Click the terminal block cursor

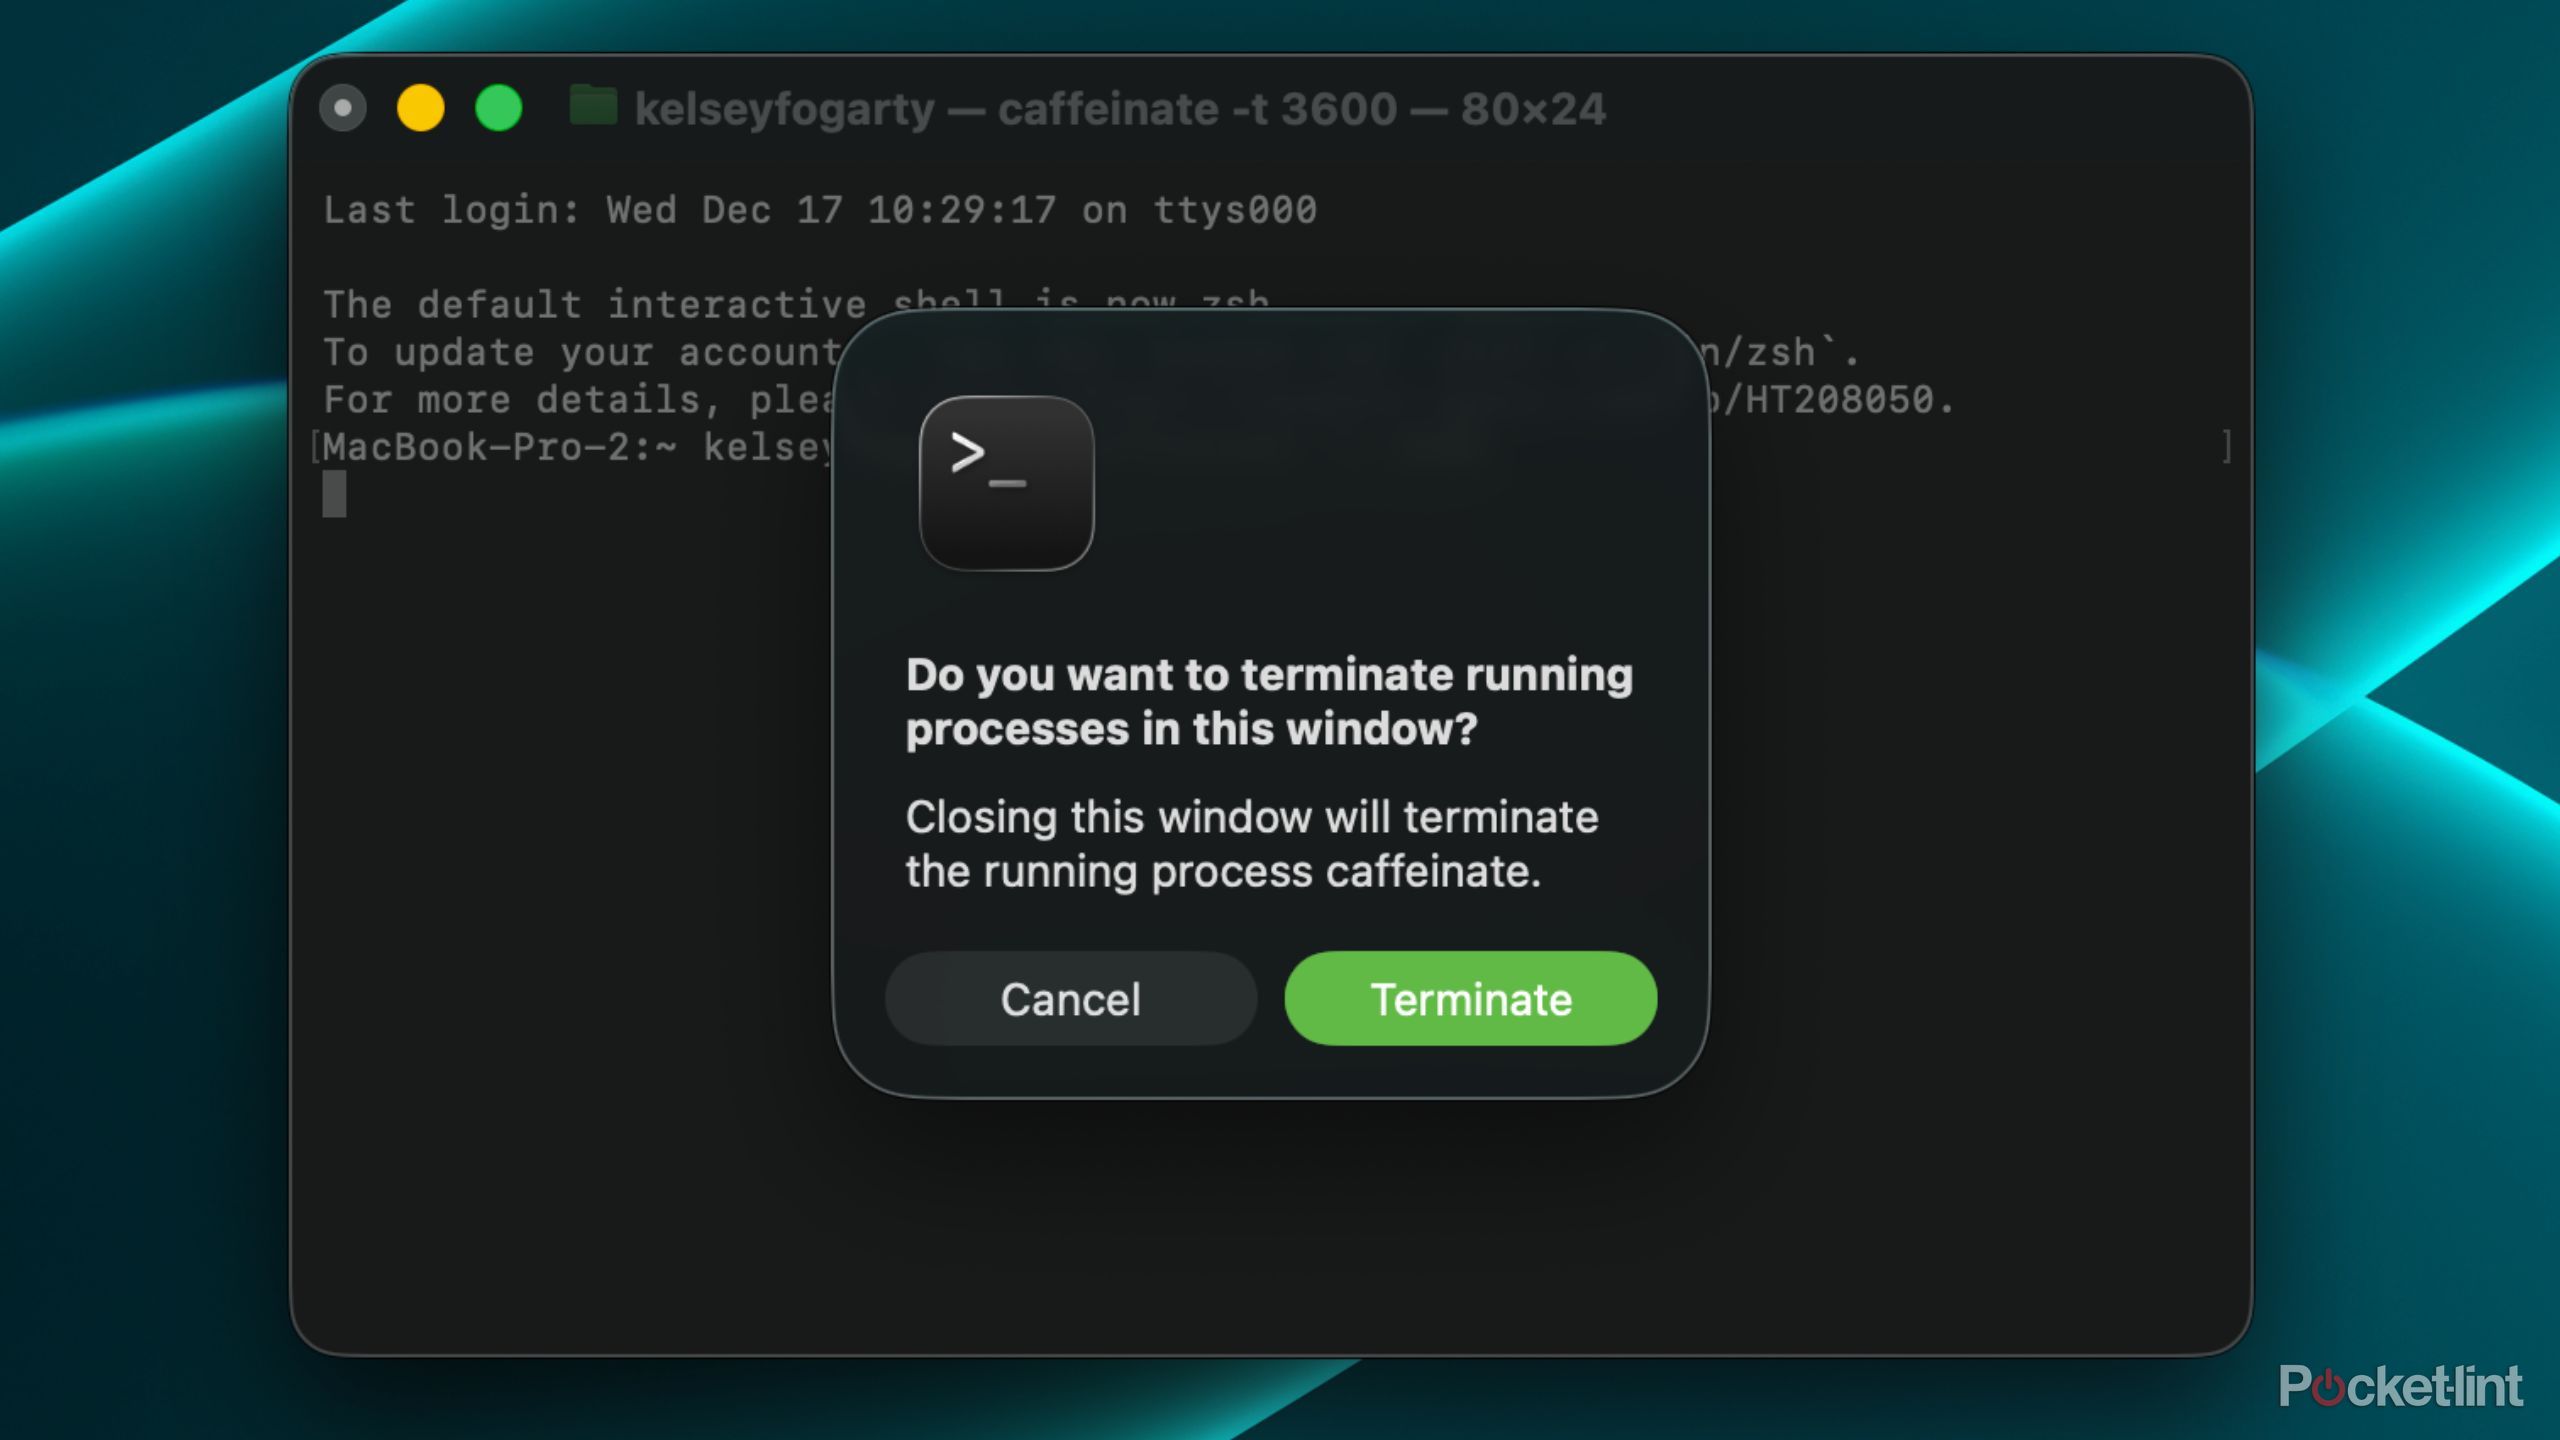(x=334, y=494)
